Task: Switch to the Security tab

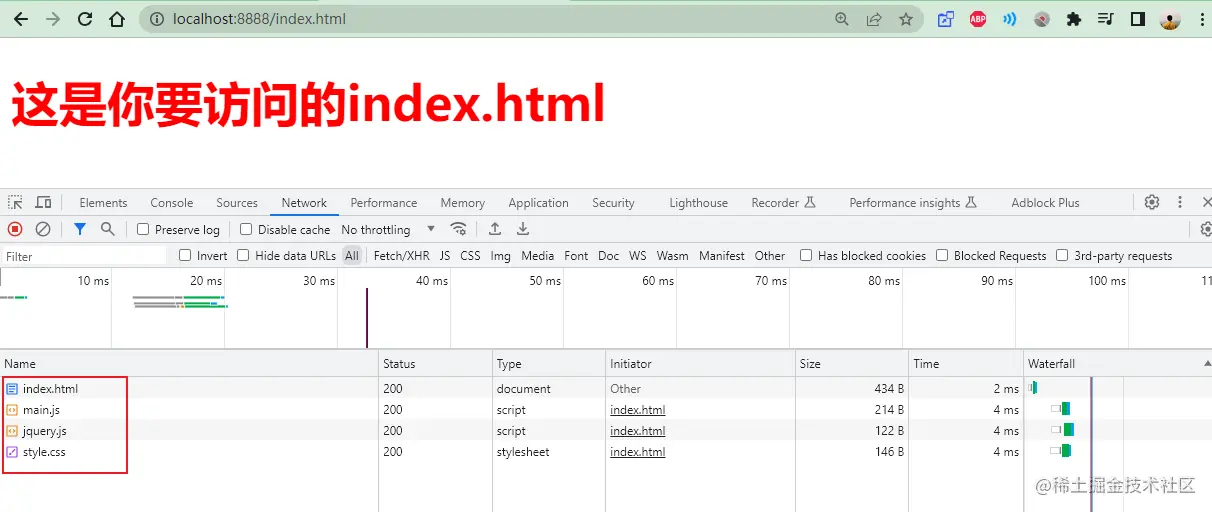Action: [x=613, y=202]
